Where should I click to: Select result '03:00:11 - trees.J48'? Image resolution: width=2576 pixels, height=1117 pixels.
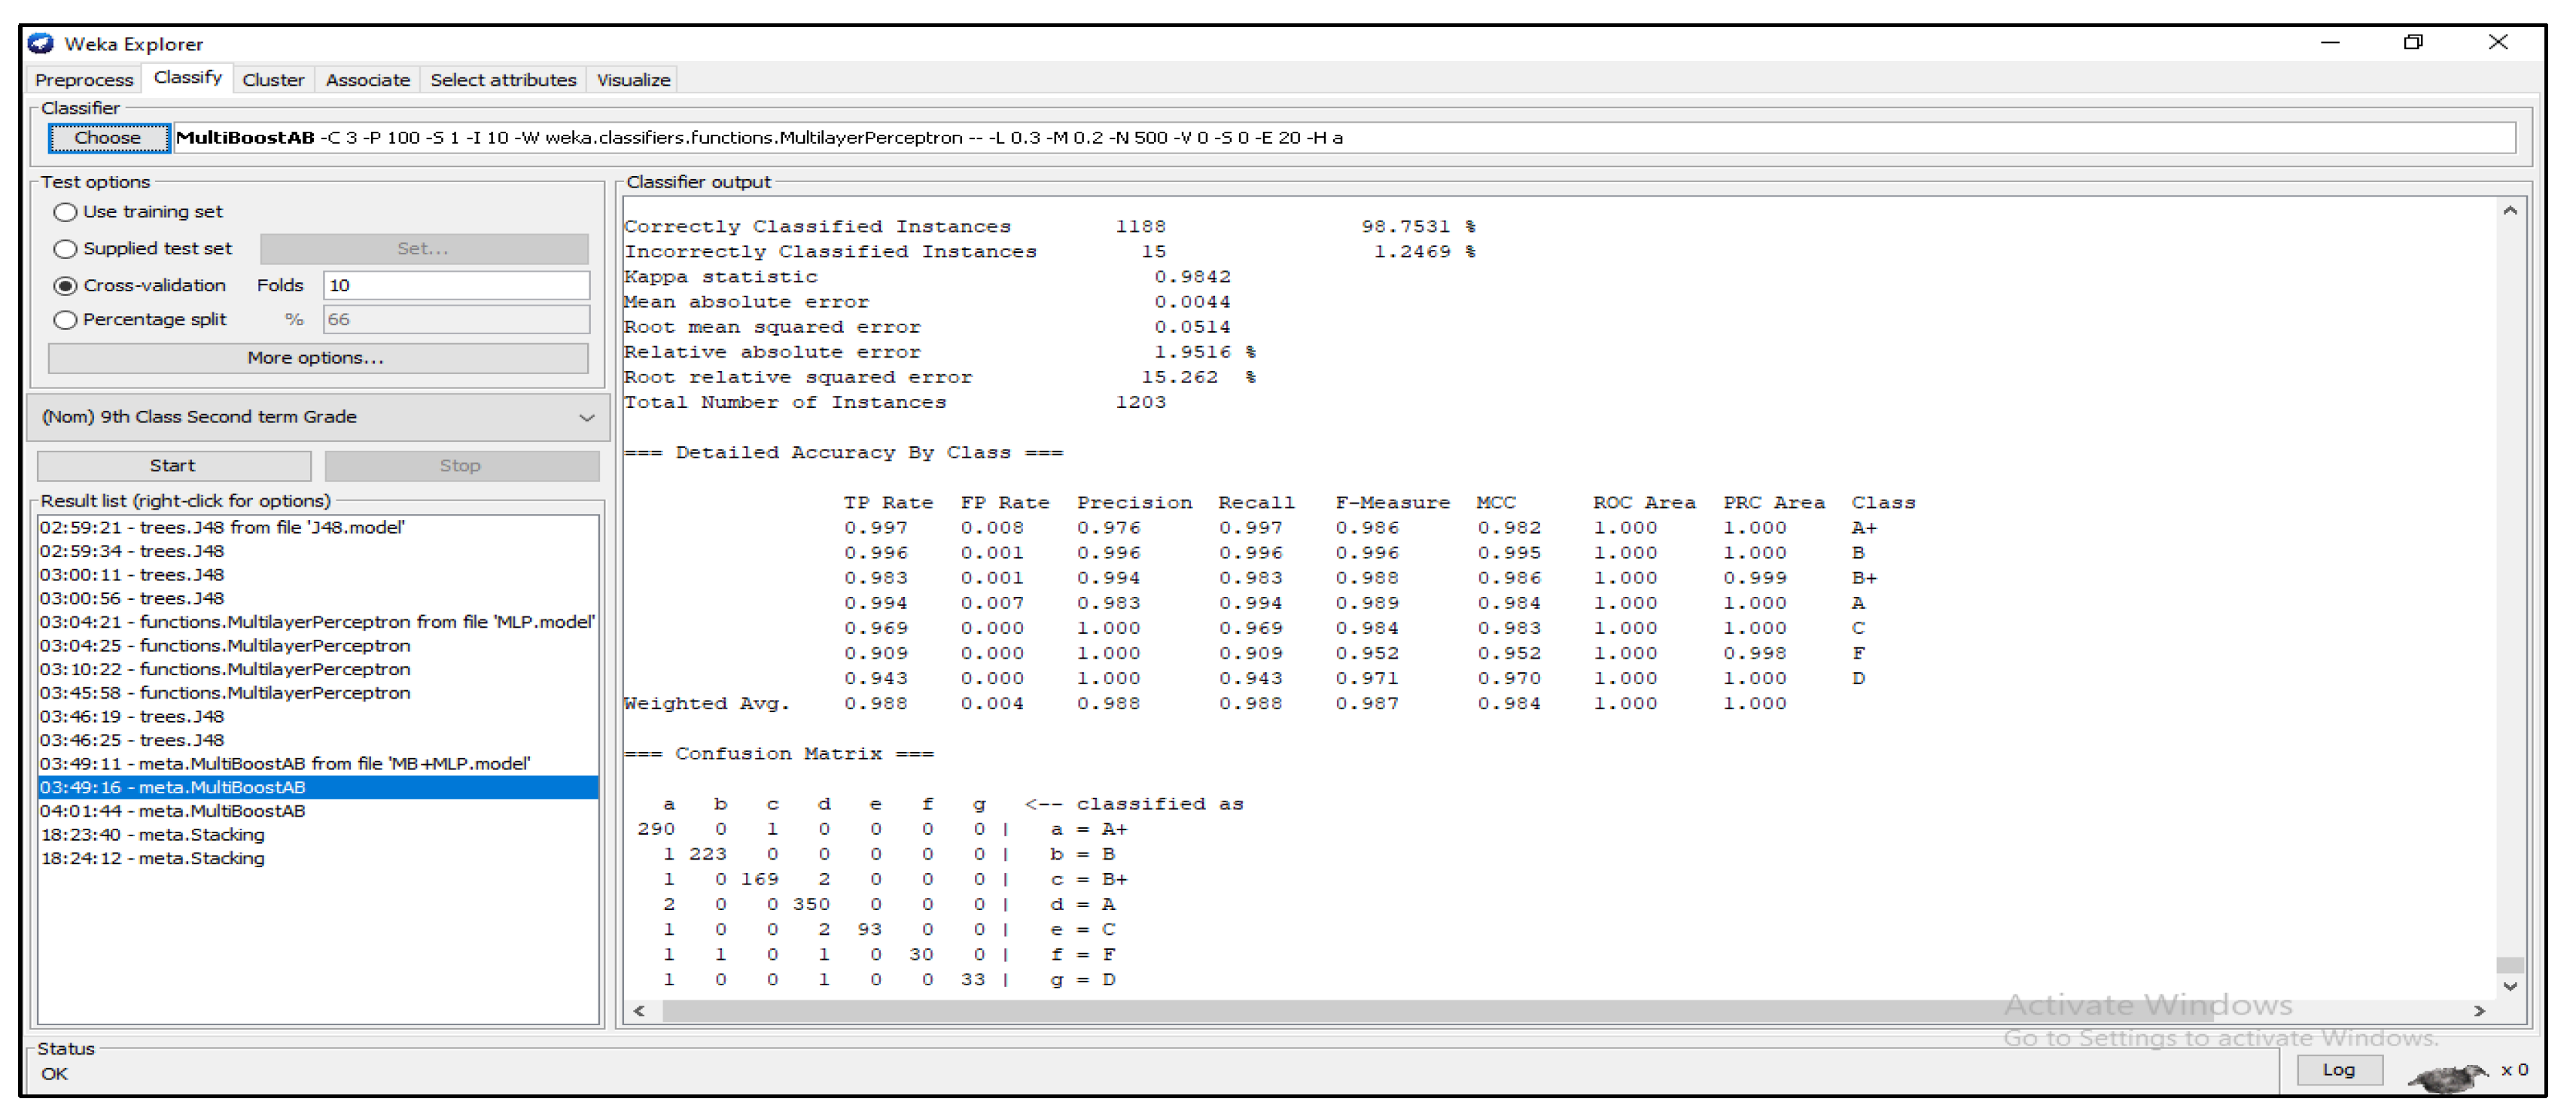pos(318,575)
